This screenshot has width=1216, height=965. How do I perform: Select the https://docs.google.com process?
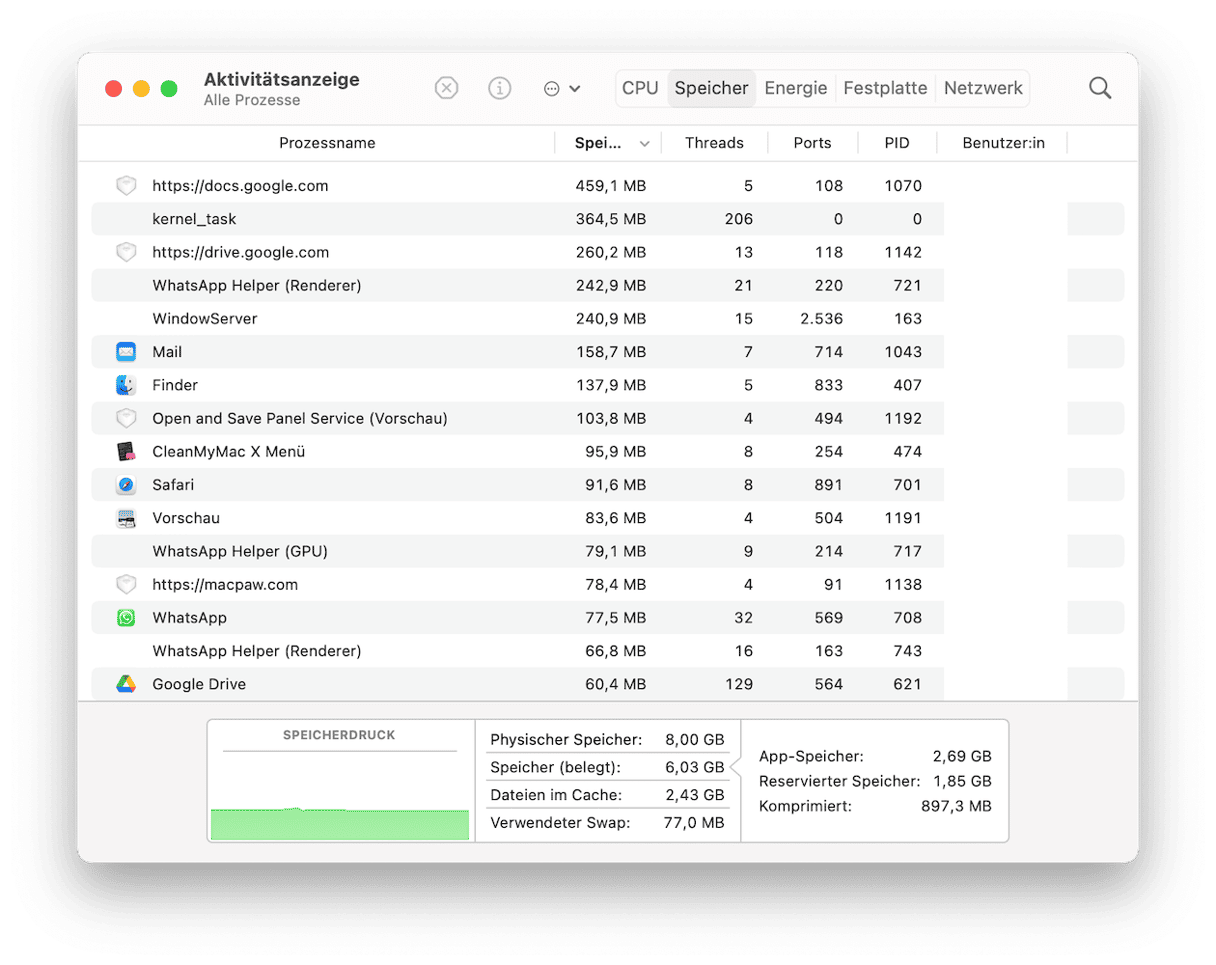(x=240, y=186)
